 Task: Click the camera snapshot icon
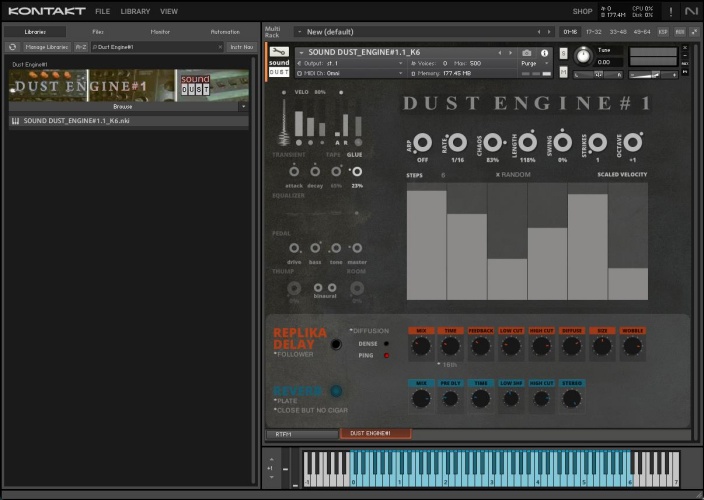point(527,52)
